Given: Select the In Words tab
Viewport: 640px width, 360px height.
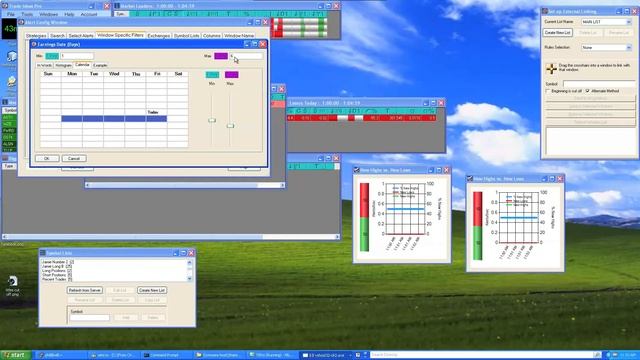Looking at the screenshot, I should tap(44, 65).
